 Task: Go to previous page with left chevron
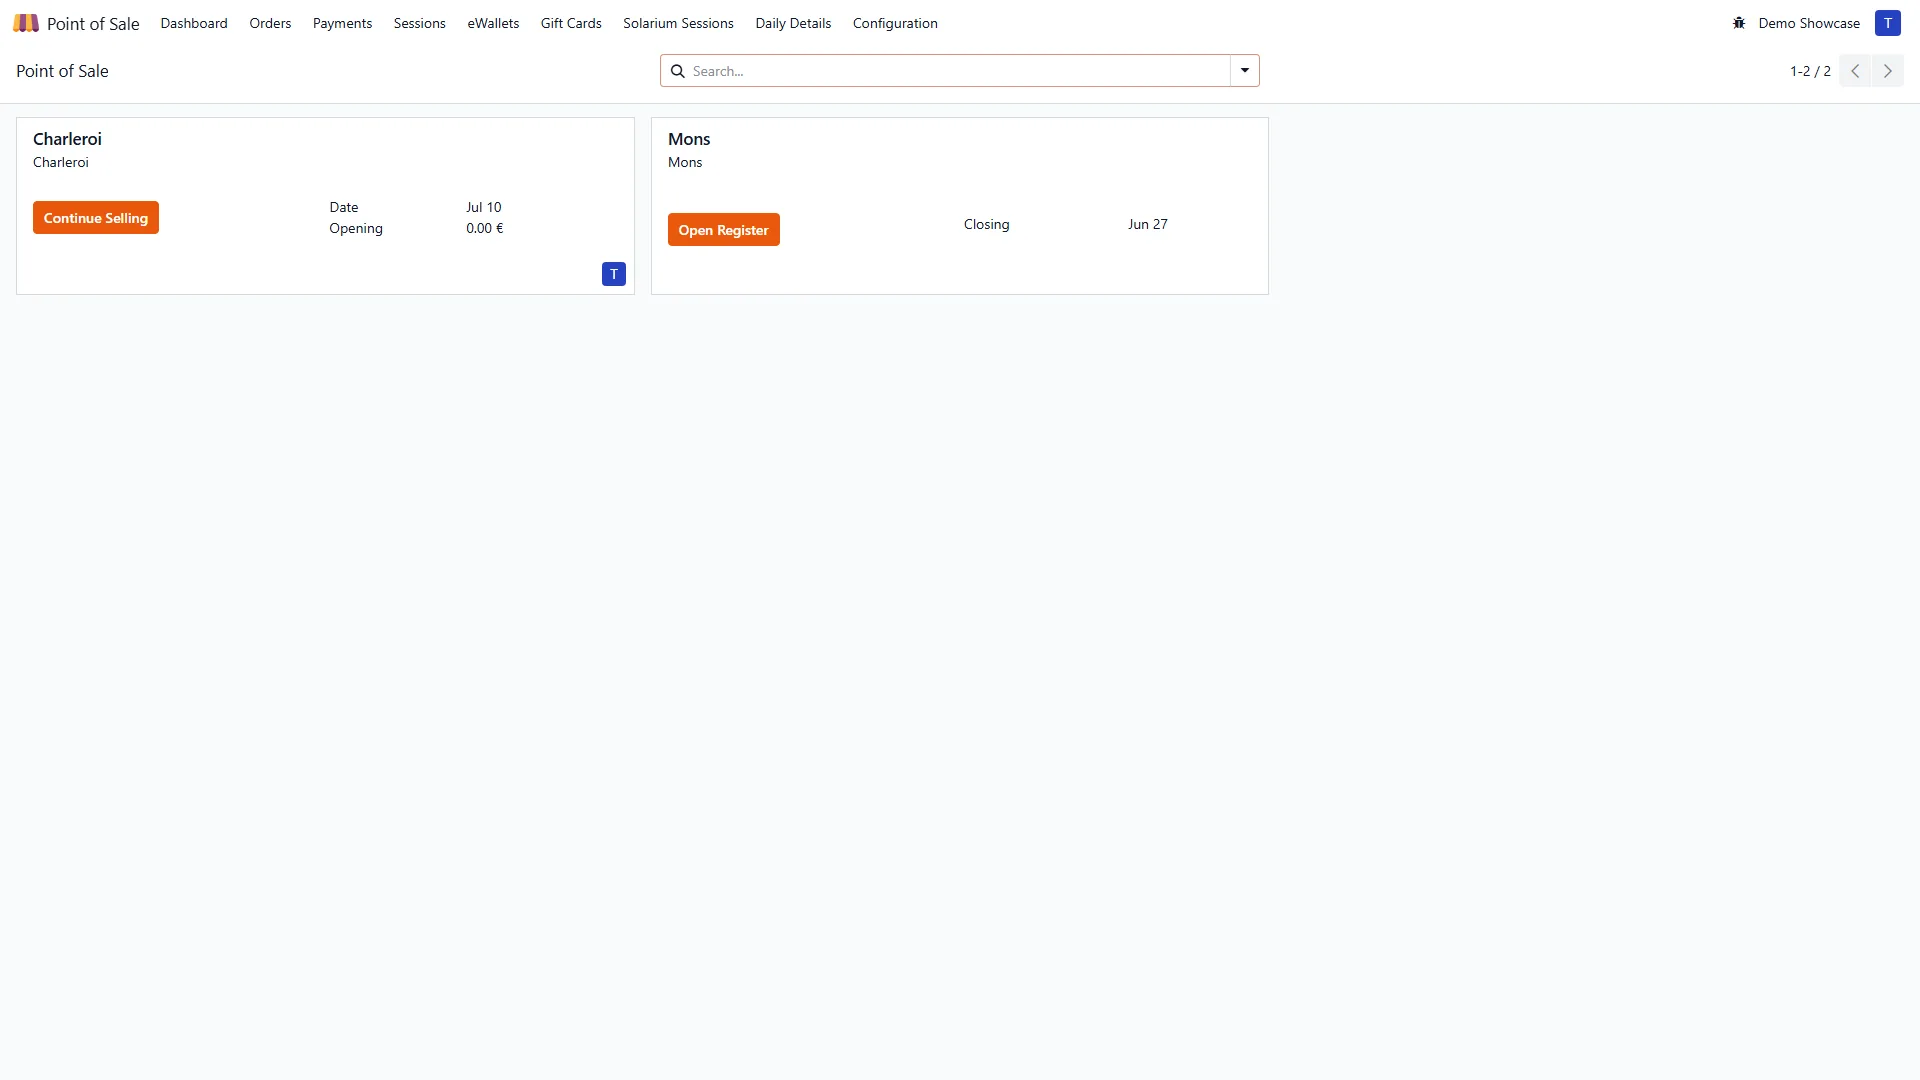pyautogui.click(x=1855, y=71)
